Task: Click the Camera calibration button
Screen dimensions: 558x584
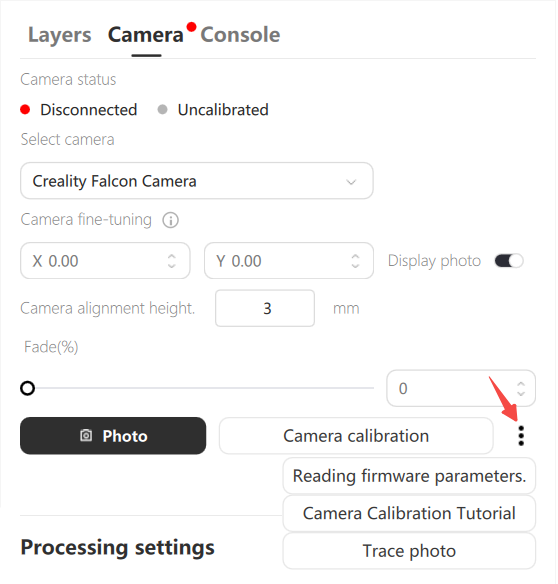Action: [x=356, y=436]
